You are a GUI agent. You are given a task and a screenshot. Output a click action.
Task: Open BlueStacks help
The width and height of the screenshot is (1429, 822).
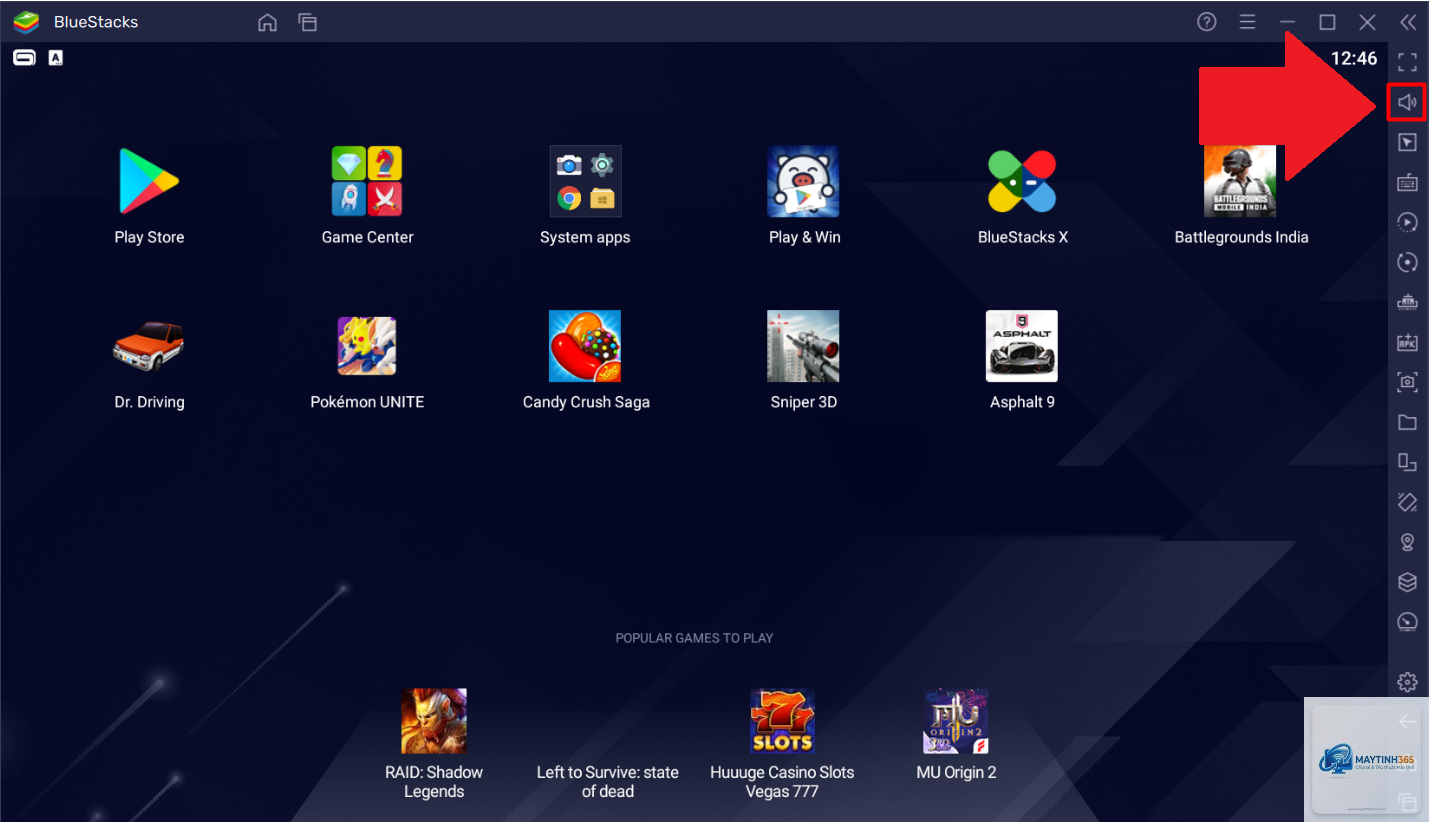pos(1207,22)
